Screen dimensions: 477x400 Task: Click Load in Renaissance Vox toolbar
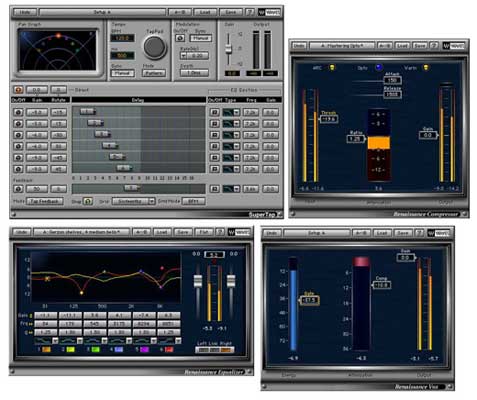(x=382, y=233)
